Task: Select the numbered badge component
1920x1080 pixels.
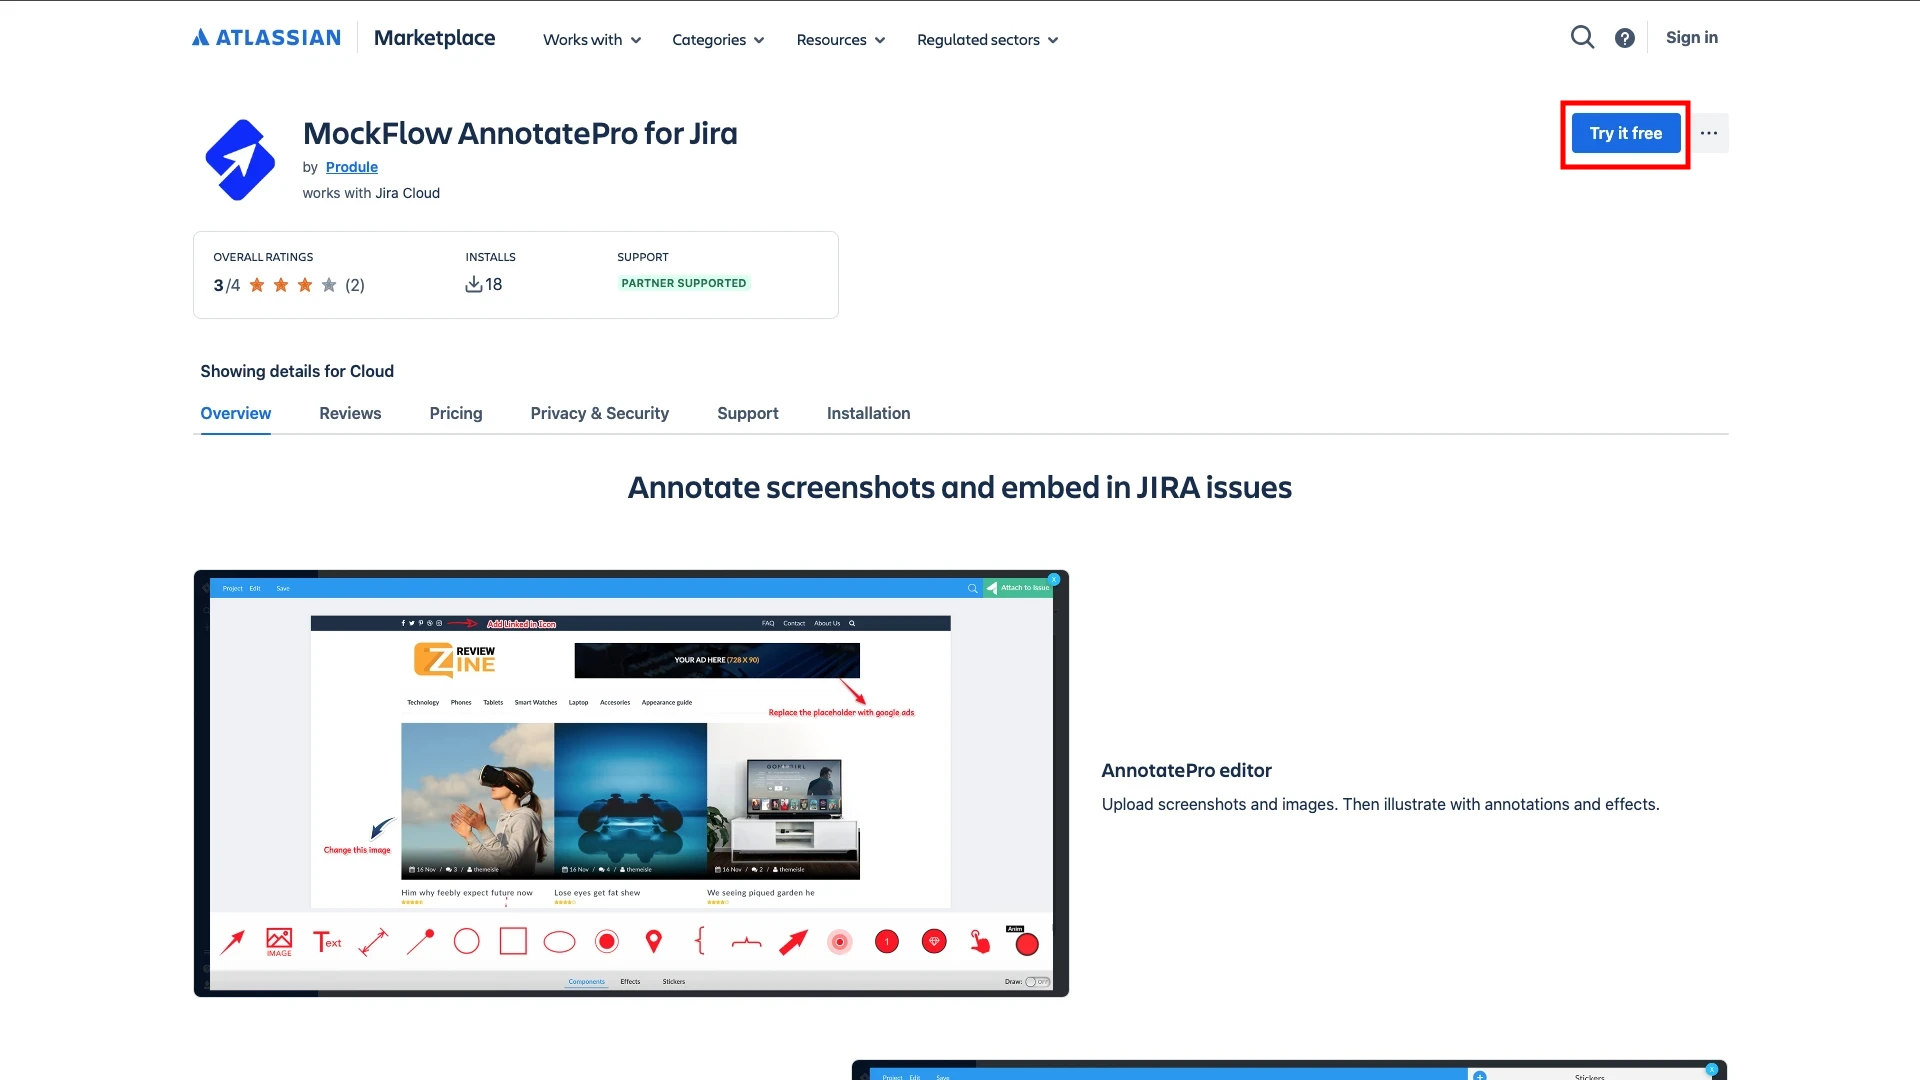Action: point(886,941)
